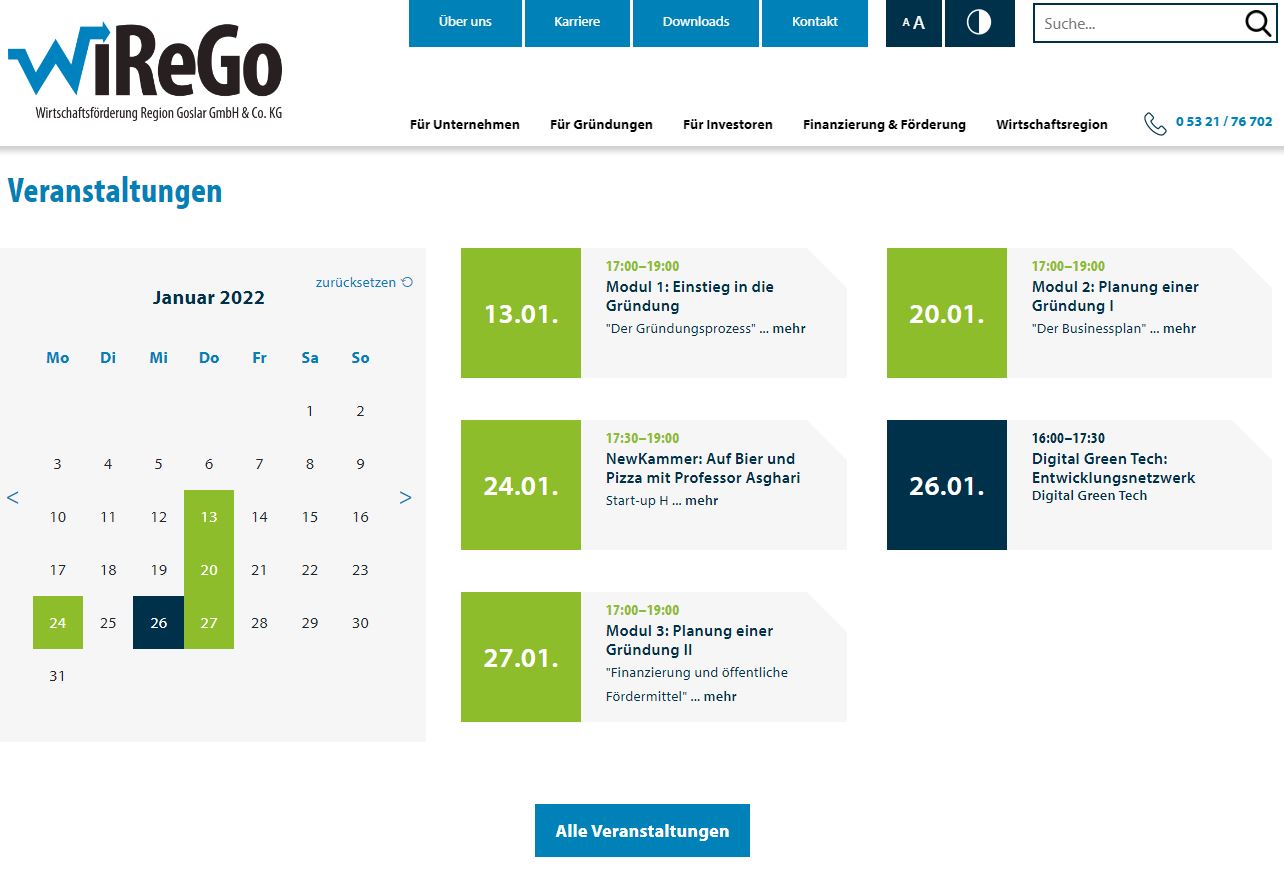Image resolution: width=1284 pixels, height=871 pixels.
Task: Click the font size AA button
Action: click(x=914, y=23)
